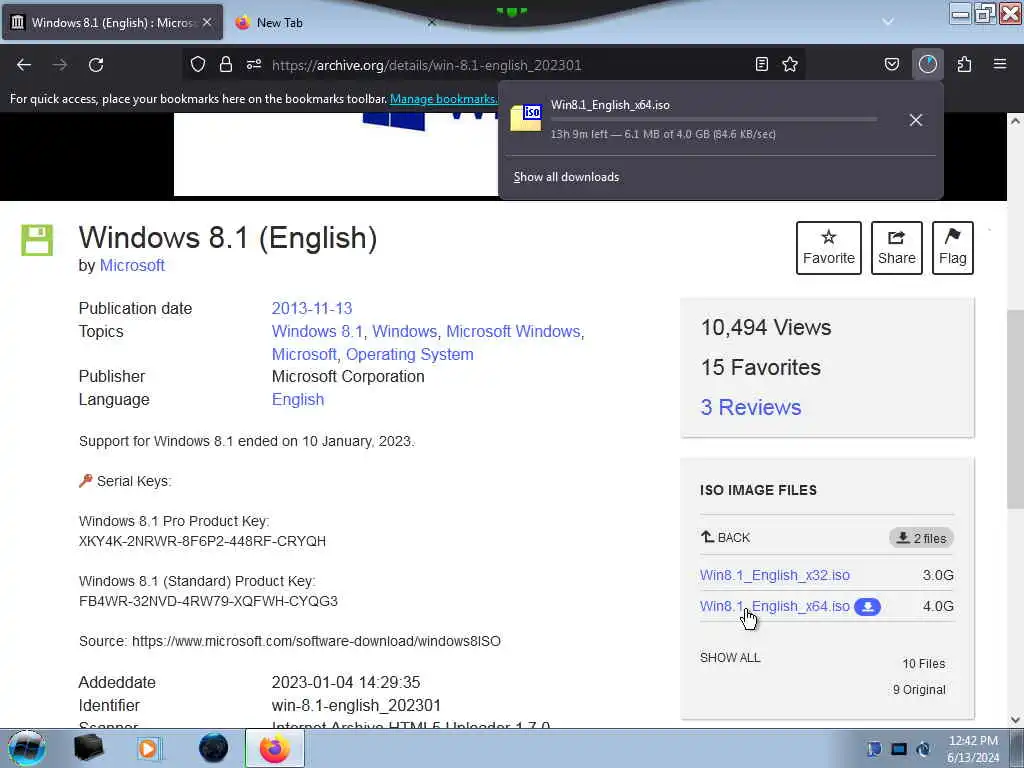Image resolution: width=1024 pixels, height=768 pixels.
Task: Click the blue download badge beside x64.iso
Action: click(x=867, y=607)
